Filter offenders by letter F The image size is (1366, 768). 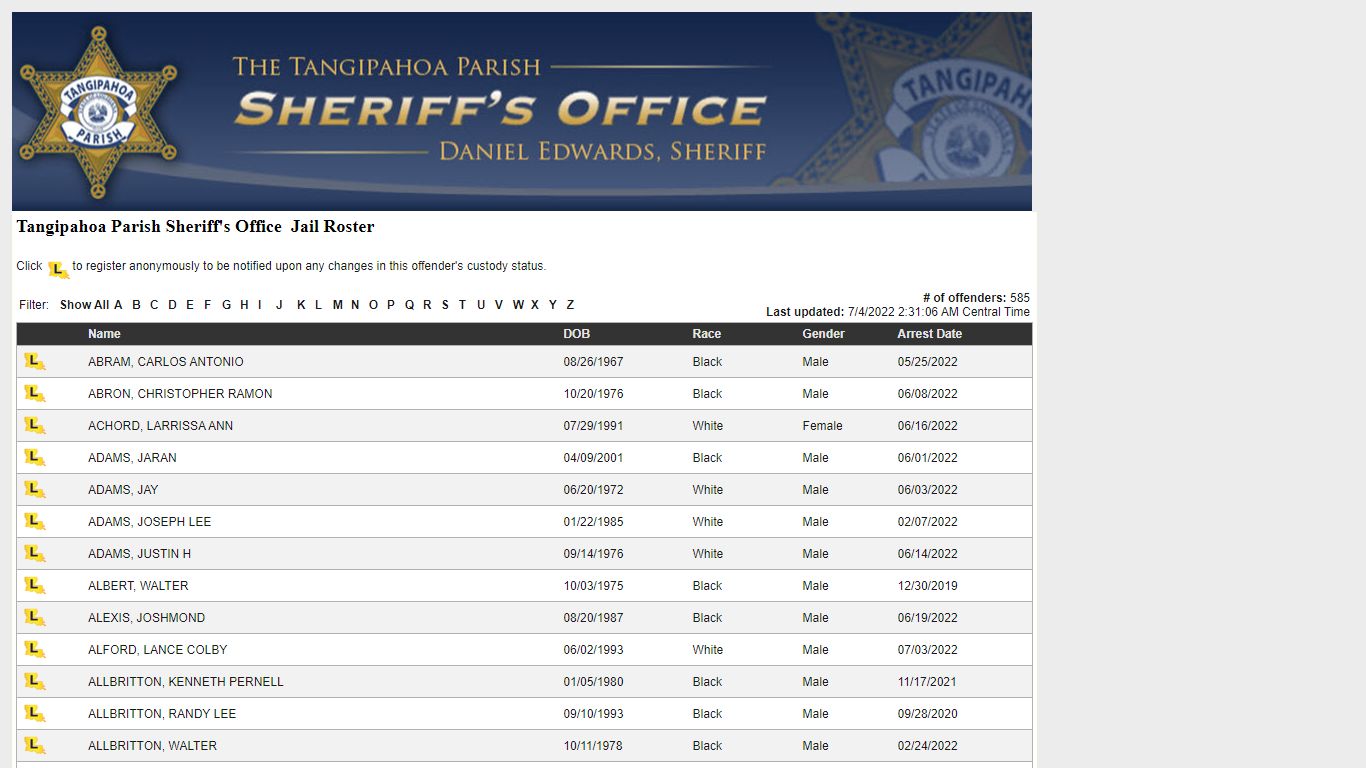tap(208, 305)
